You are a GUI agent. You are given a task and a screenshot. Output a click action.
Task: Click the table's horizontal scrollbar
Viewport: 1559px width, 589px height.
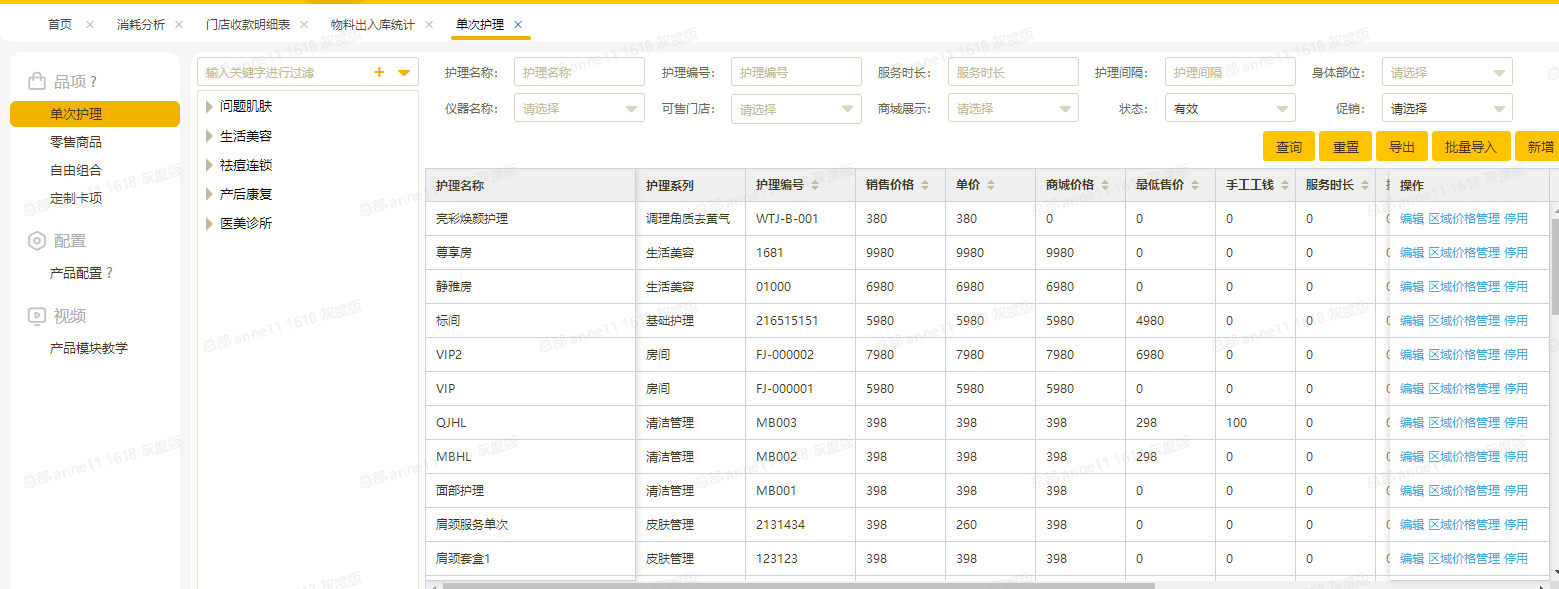[x=798, y=585]
